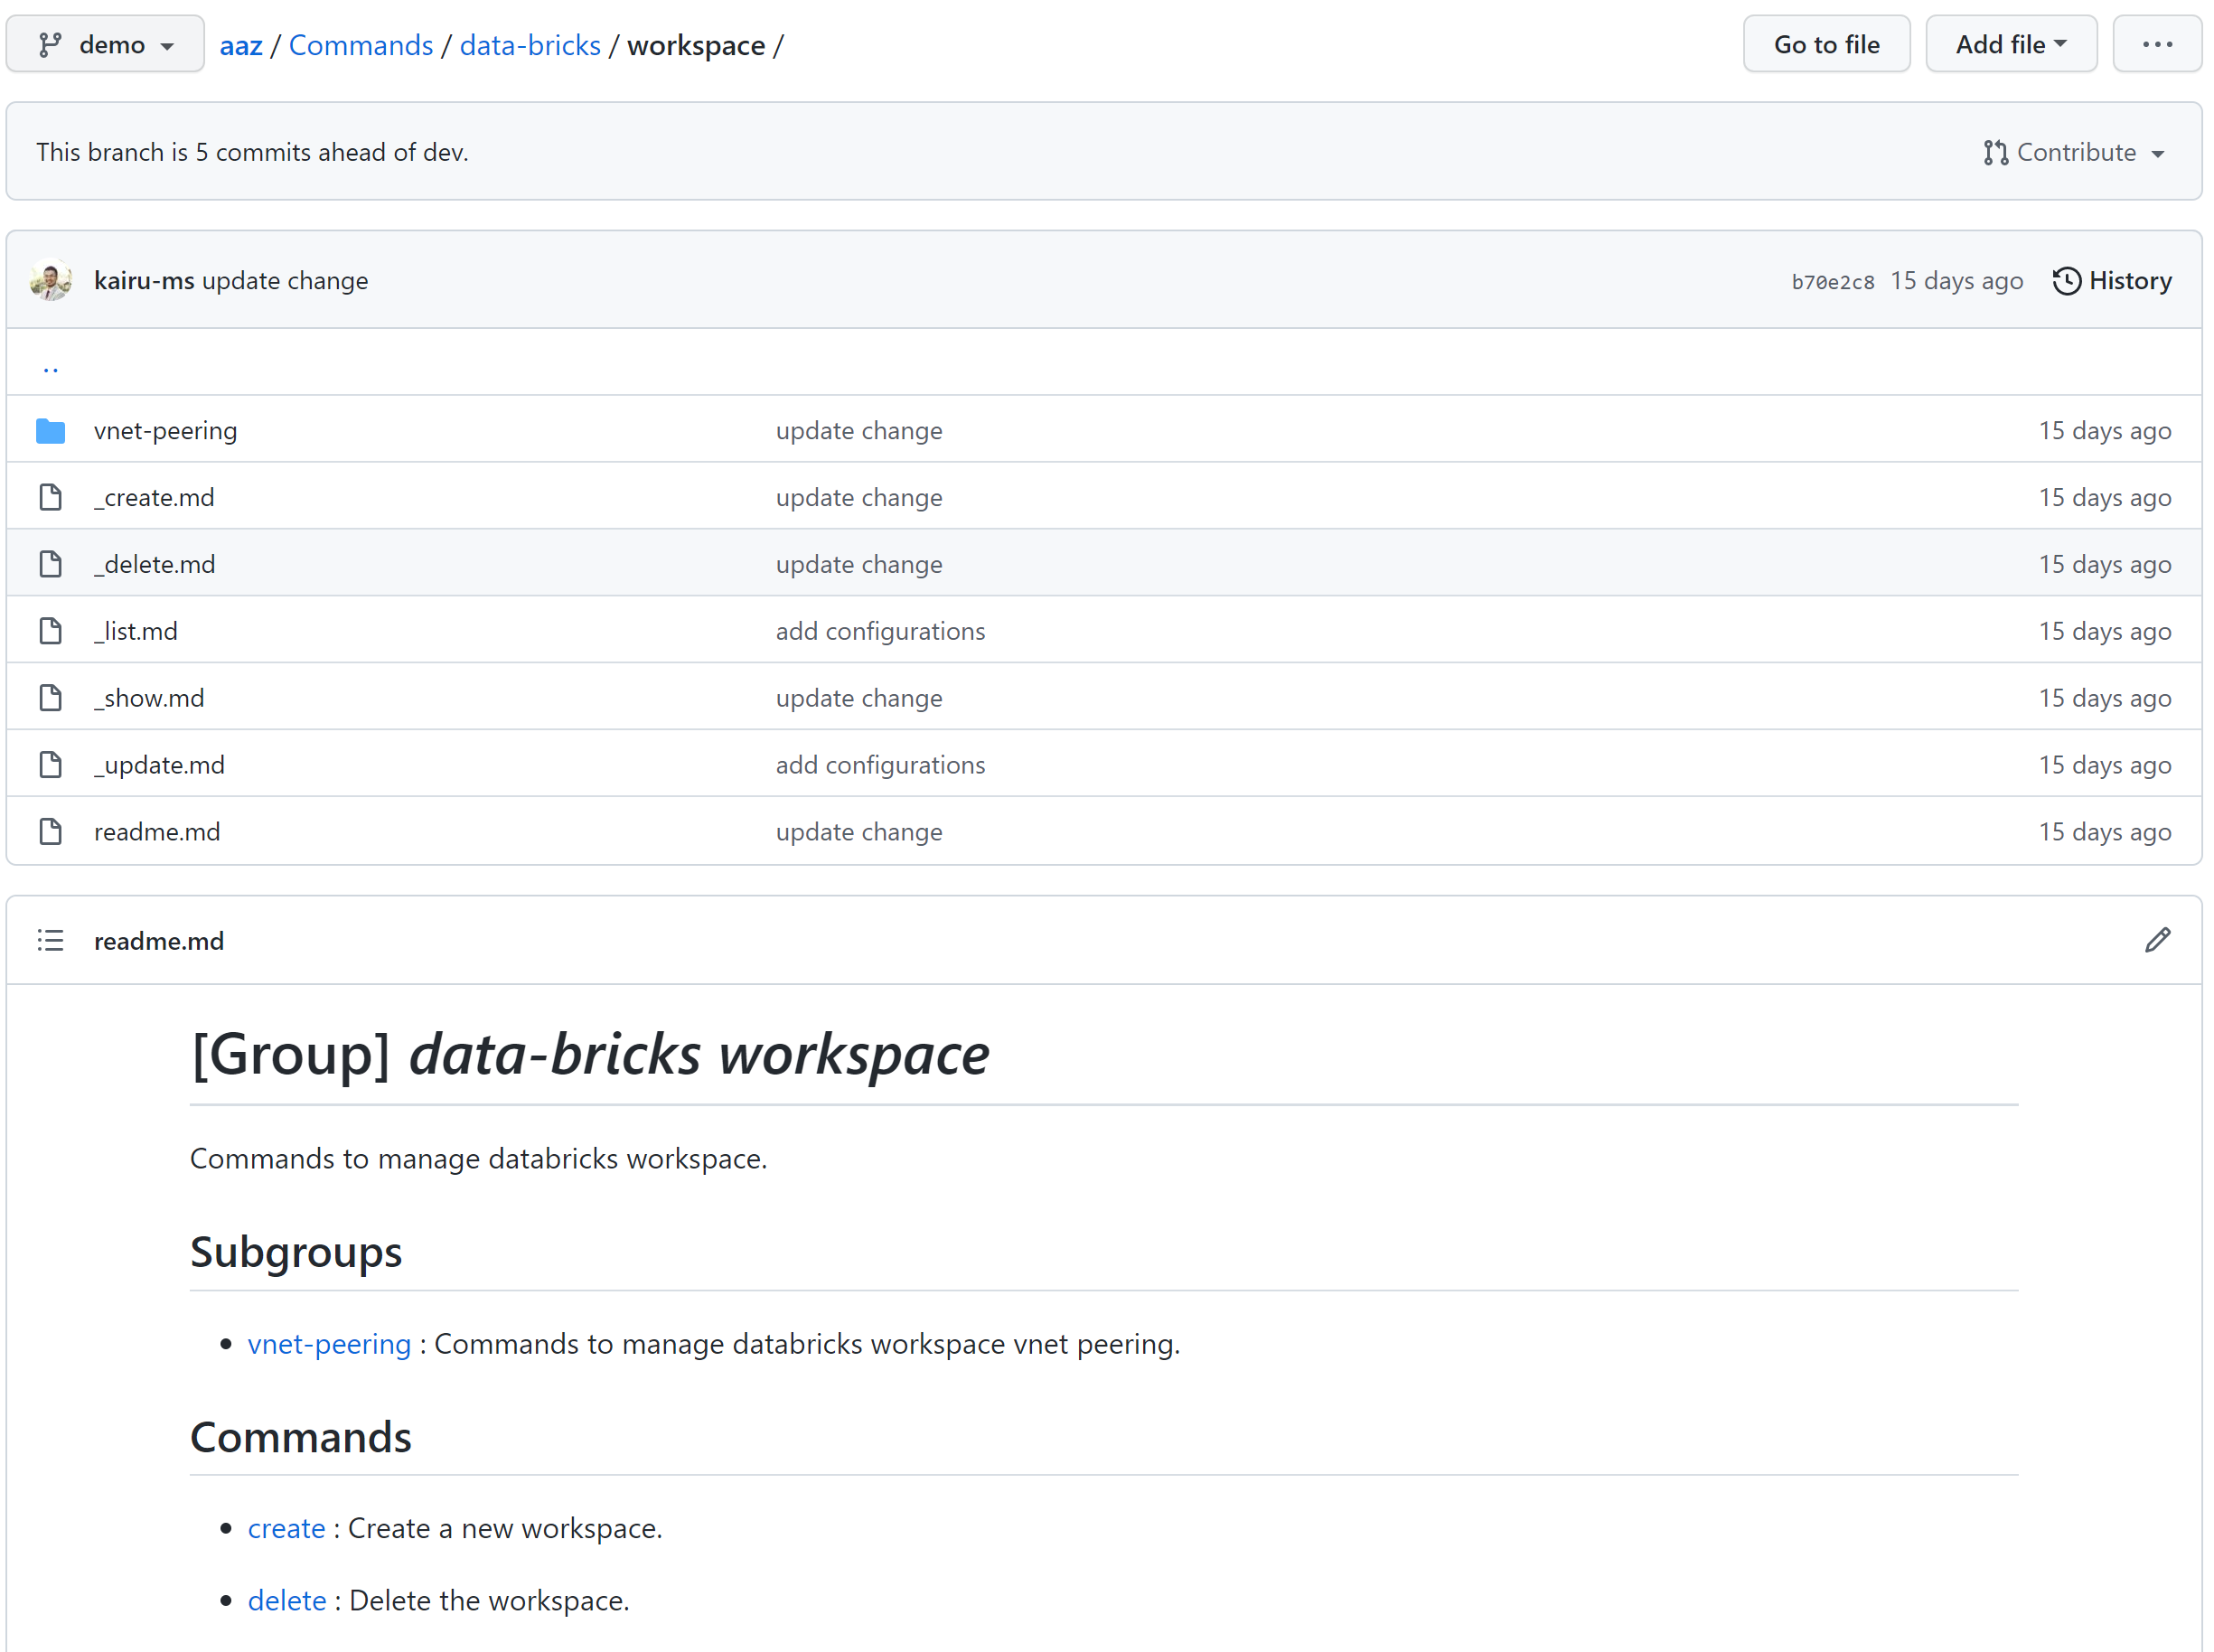Click the Go to file button
The height and width of the screenshot is (1652, 2214).
[x=1826, y=44]
